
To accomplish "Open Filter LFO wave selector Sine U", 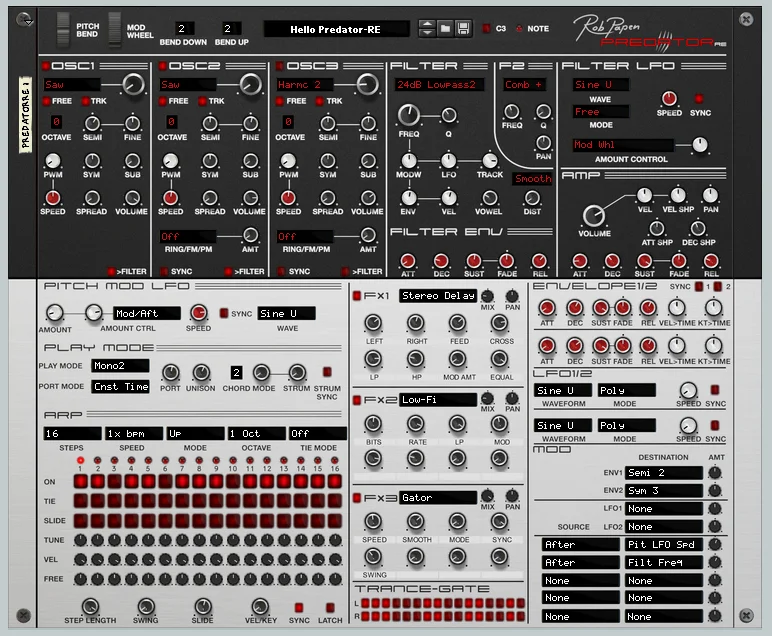I will point(601,85).
